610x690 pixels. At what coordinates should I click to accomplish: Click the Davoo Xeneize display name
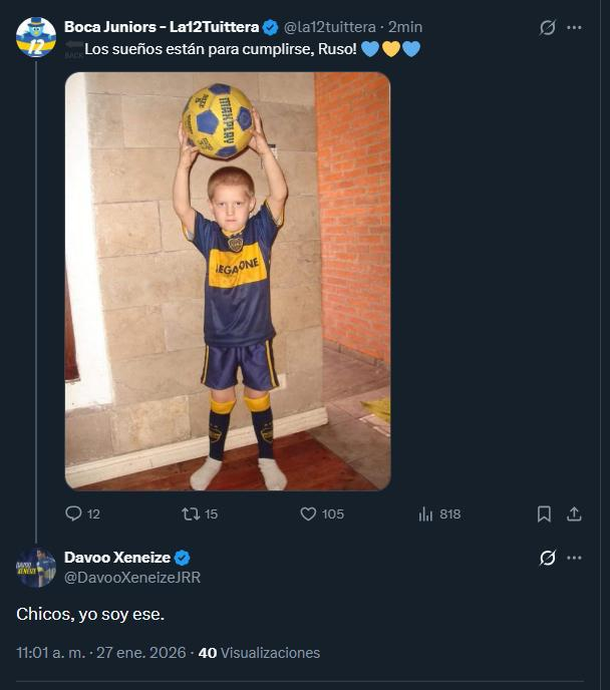click(117, 557)
